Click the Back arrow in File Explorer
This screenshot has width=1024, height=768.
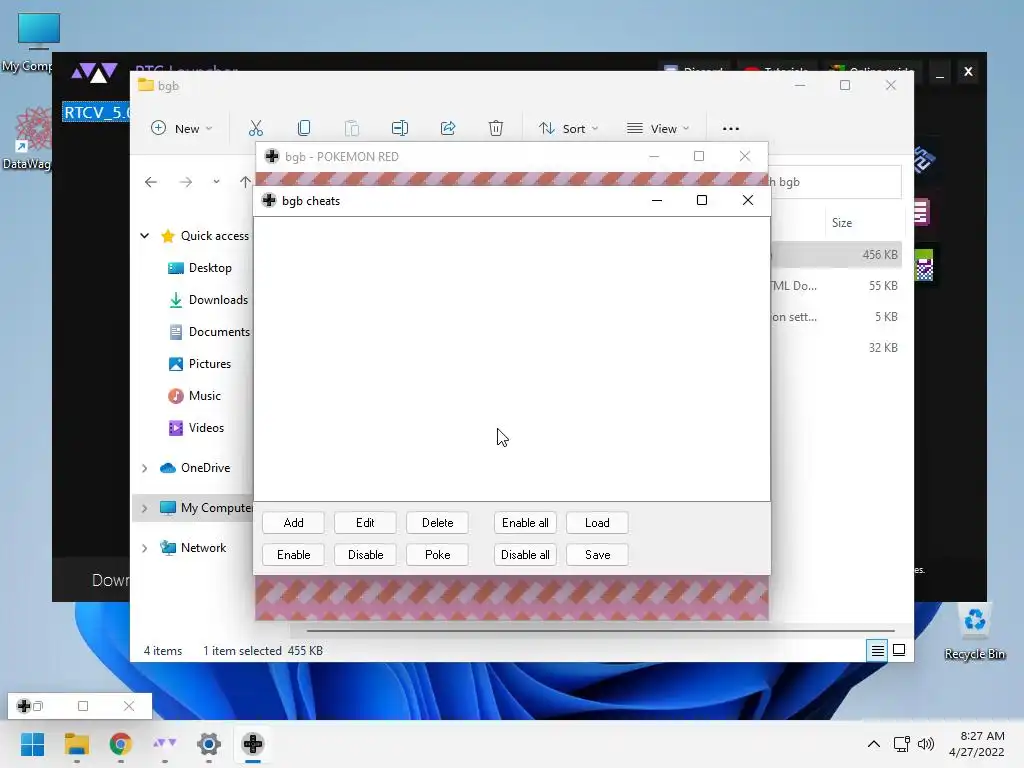[x=151, y=182]
